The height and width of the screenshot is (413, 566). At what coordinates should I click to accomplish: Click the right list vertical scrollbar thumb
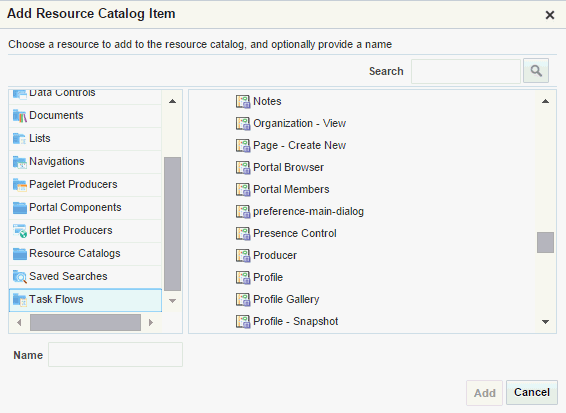pos(545,242)
